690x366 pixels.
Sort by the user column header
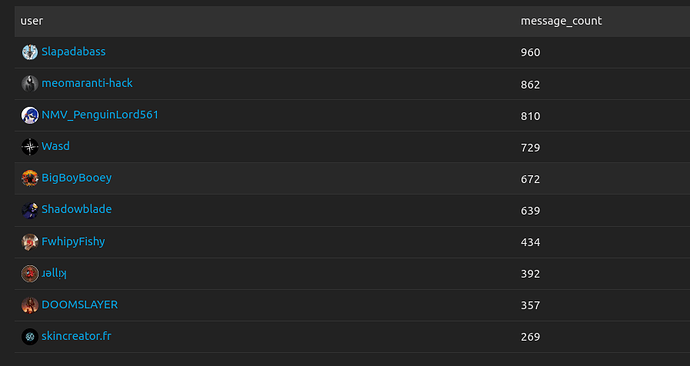click(x=32, y=21)
